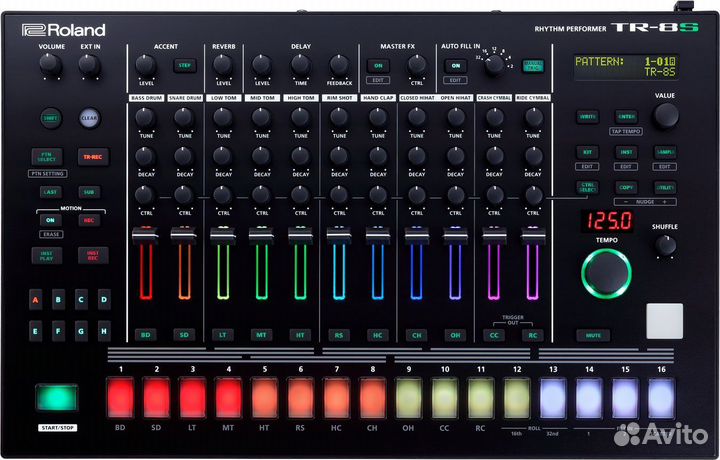
Task: Click the MASTER FX CTRL knob
Action: 416,66
